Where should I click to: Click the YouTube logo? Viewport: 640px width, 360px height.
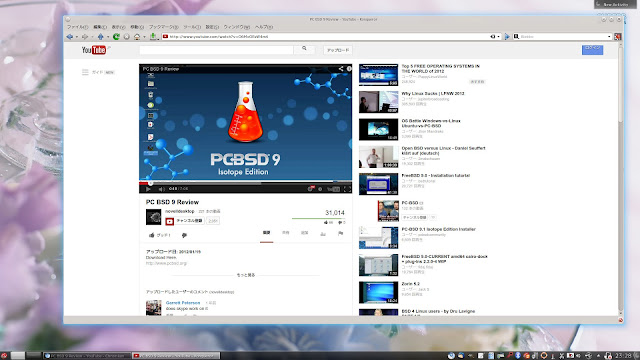pyautogui.click(x=94, y=50)
